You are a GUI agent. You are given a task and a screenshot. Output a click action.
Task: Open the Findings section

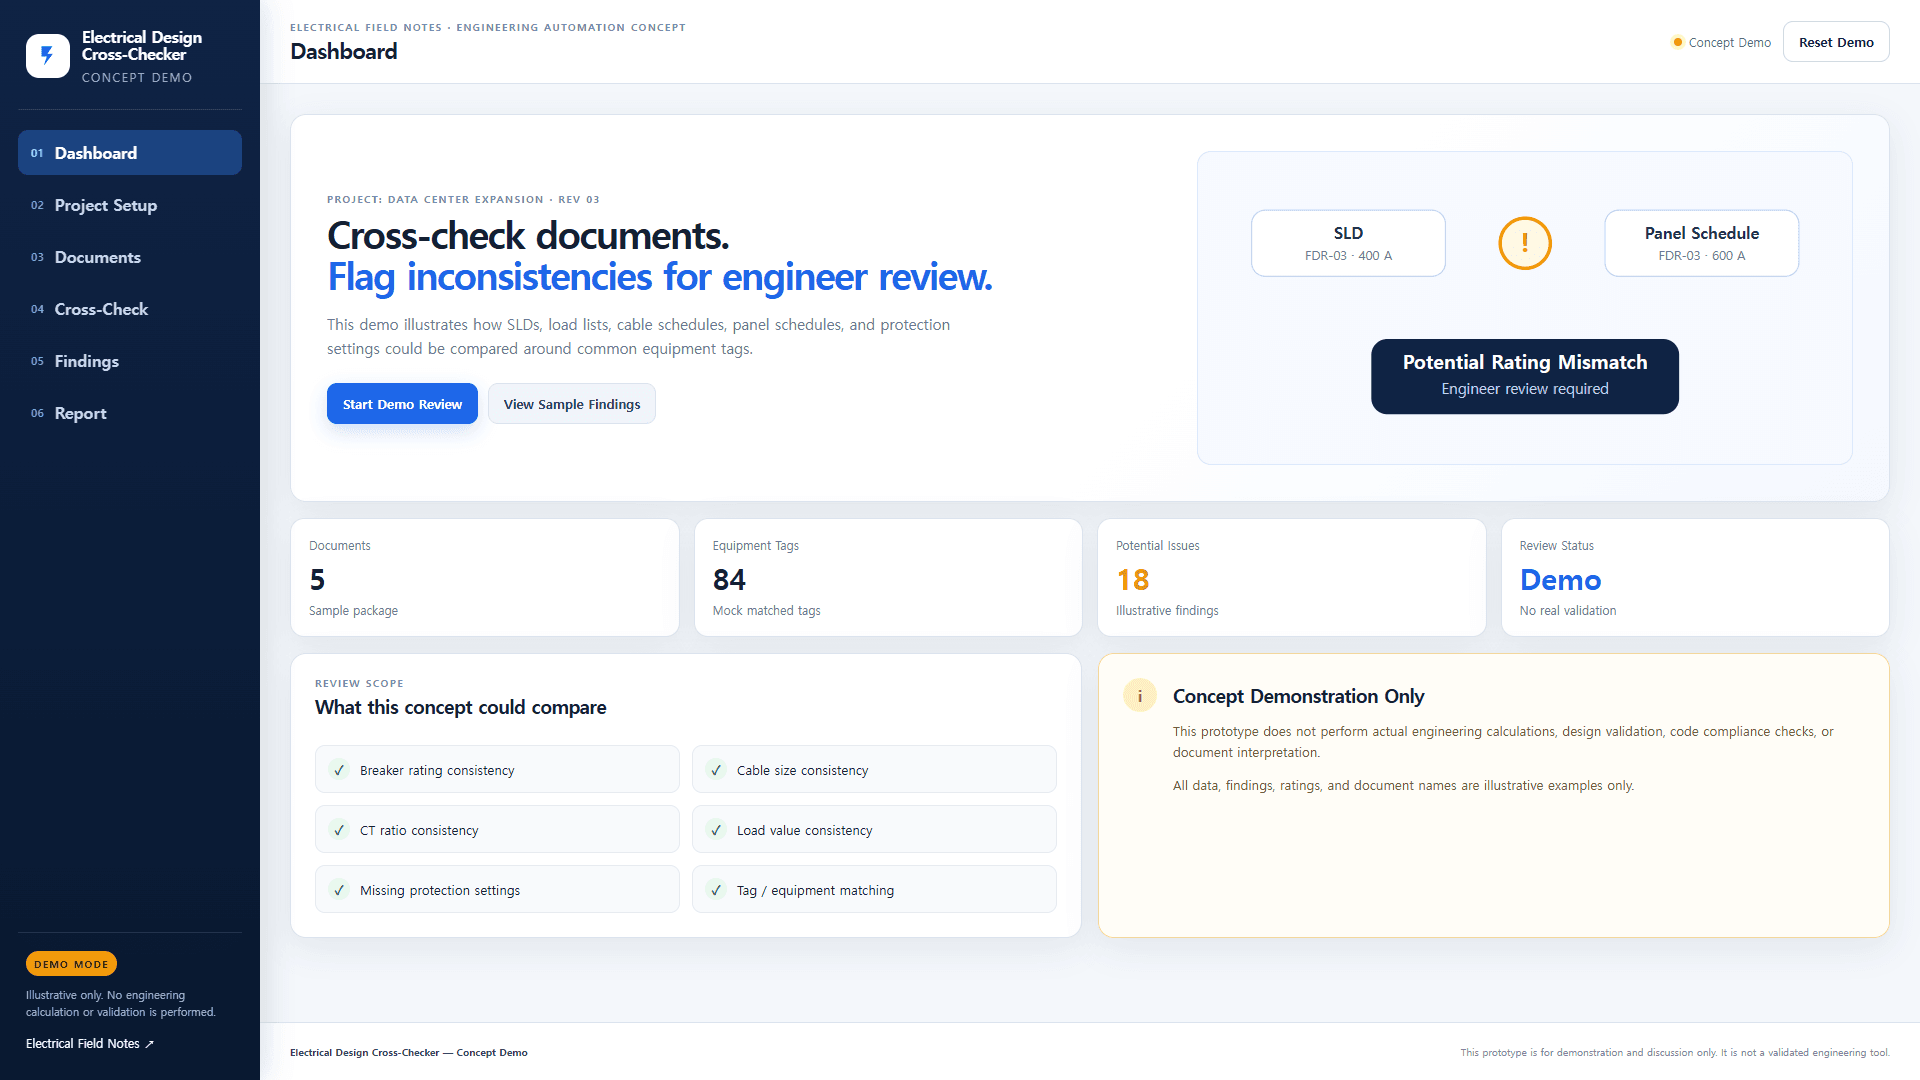[130, 361]
